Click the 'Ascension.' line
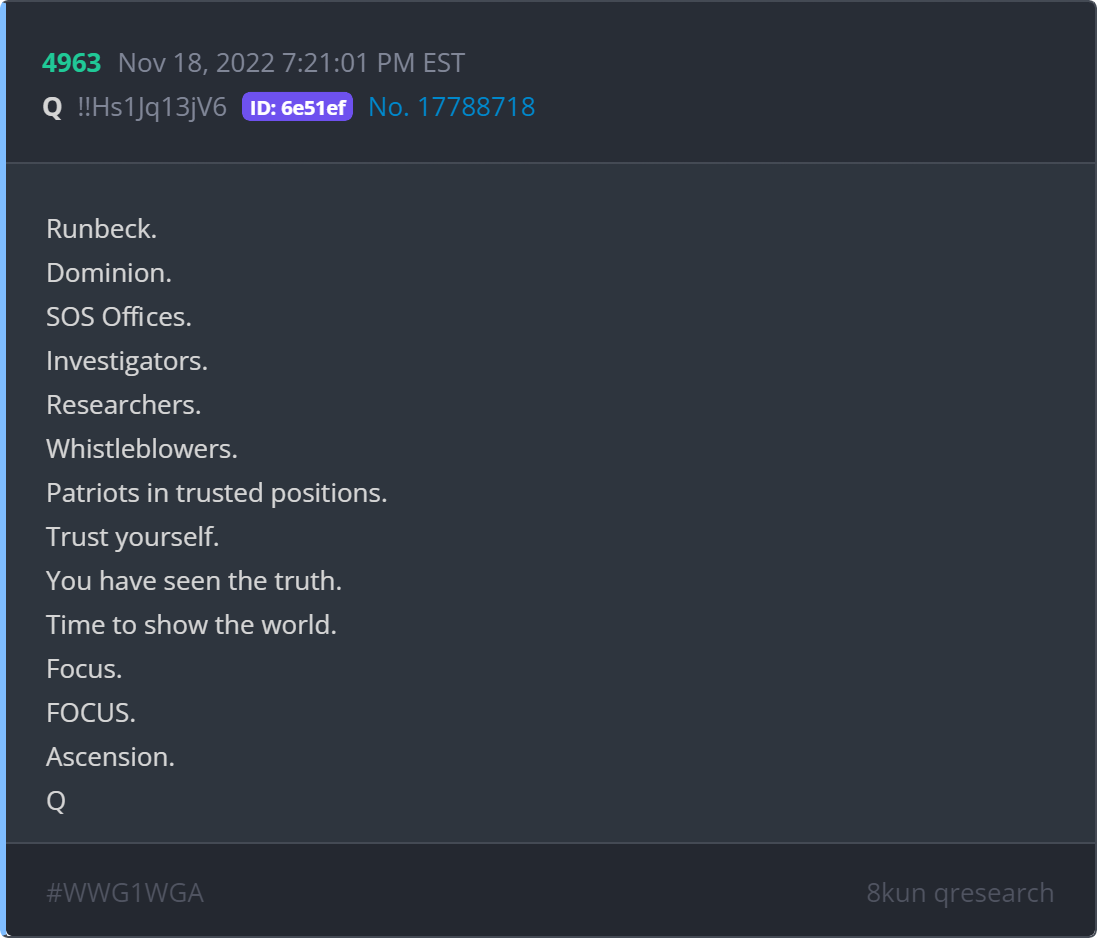The width and height of the screenshot is (1098, 938). [111, 757]
